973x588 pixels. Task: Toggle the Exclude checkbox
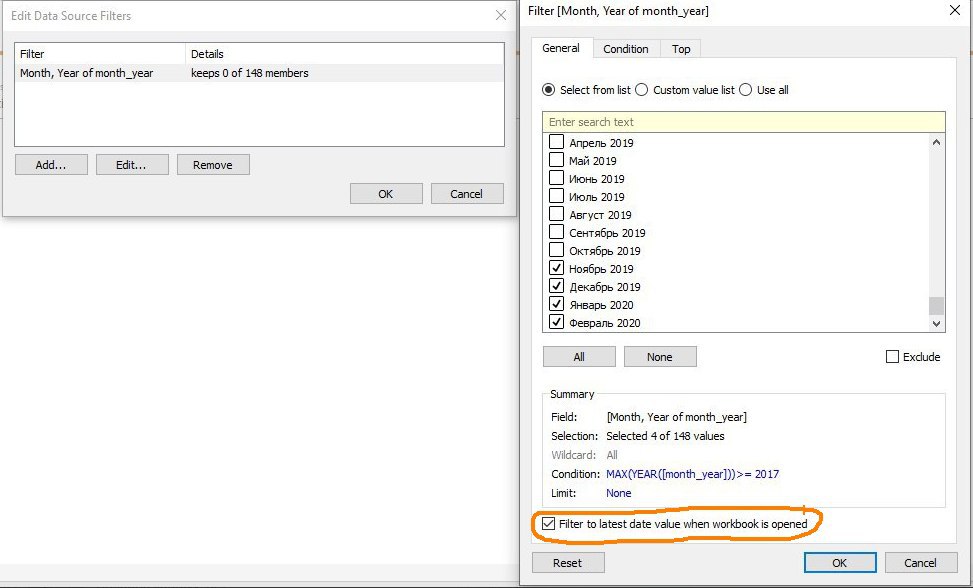[892, 357]
